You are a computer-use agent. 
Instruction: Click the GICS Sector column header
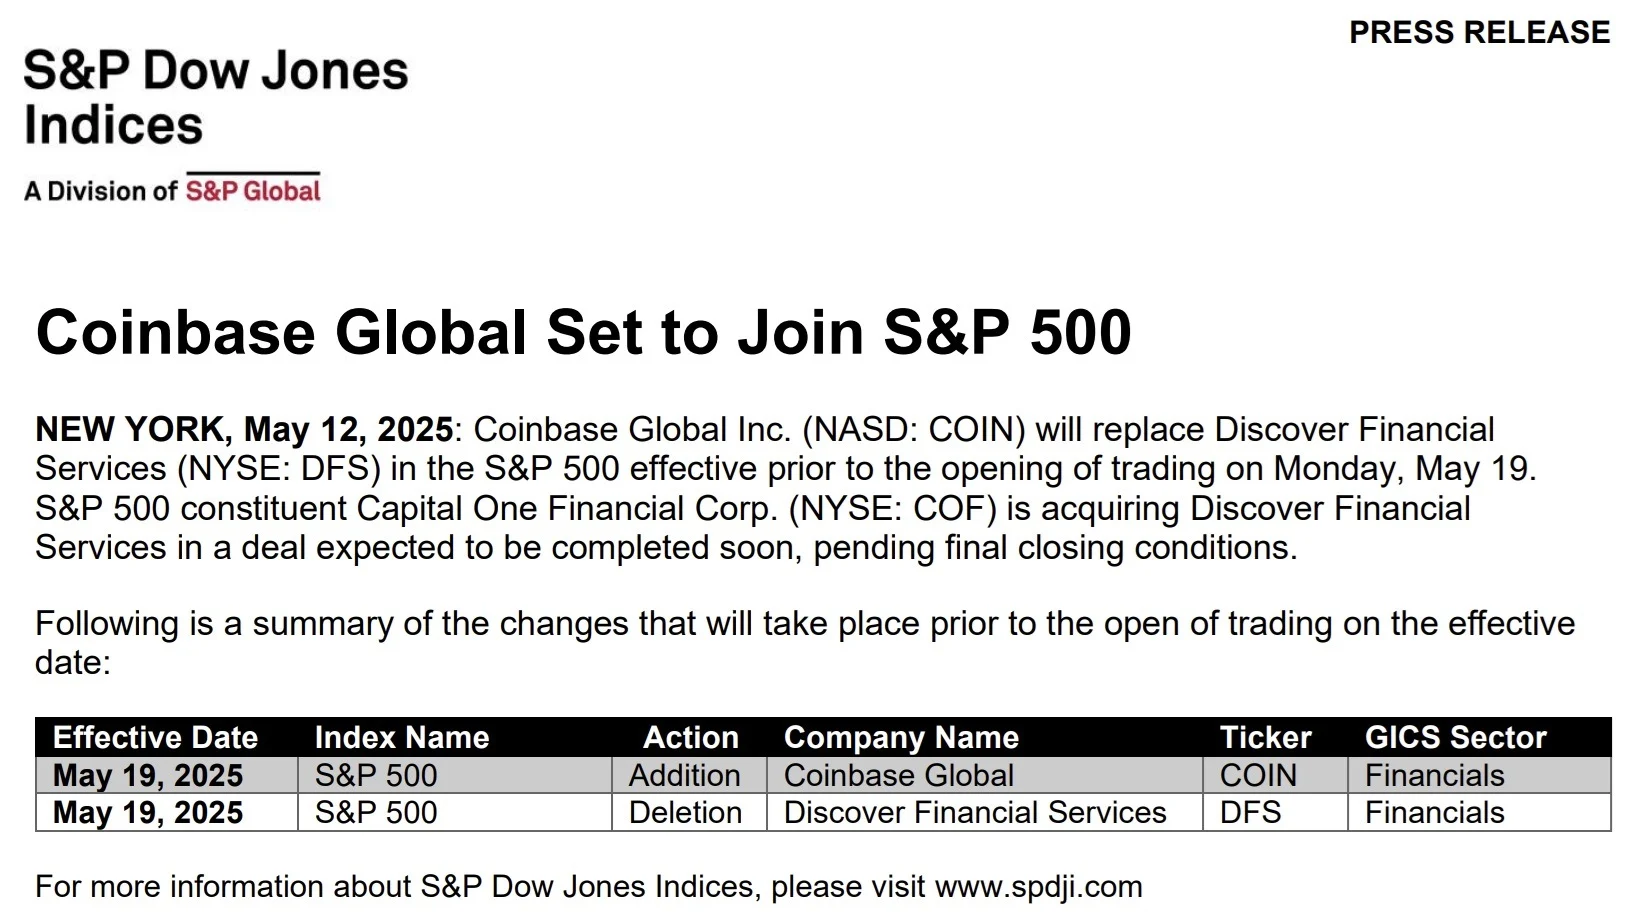pyautogui.click(x=1455, y=738)
